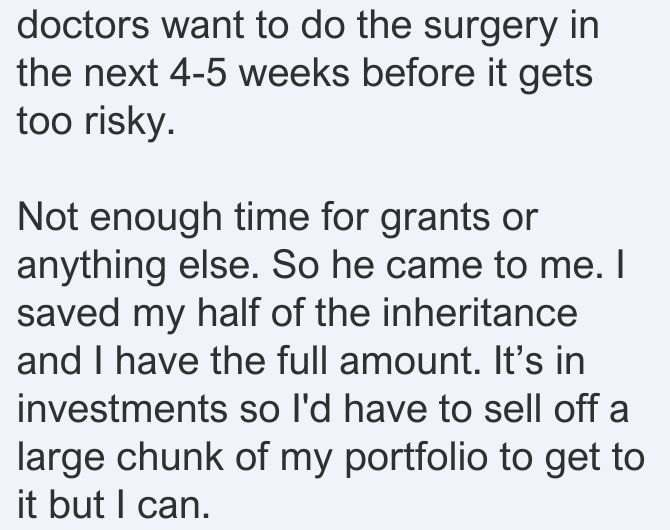Screen dimensions: 670x530
Task: Click the word "surgery"
Action: coord(491,28)
